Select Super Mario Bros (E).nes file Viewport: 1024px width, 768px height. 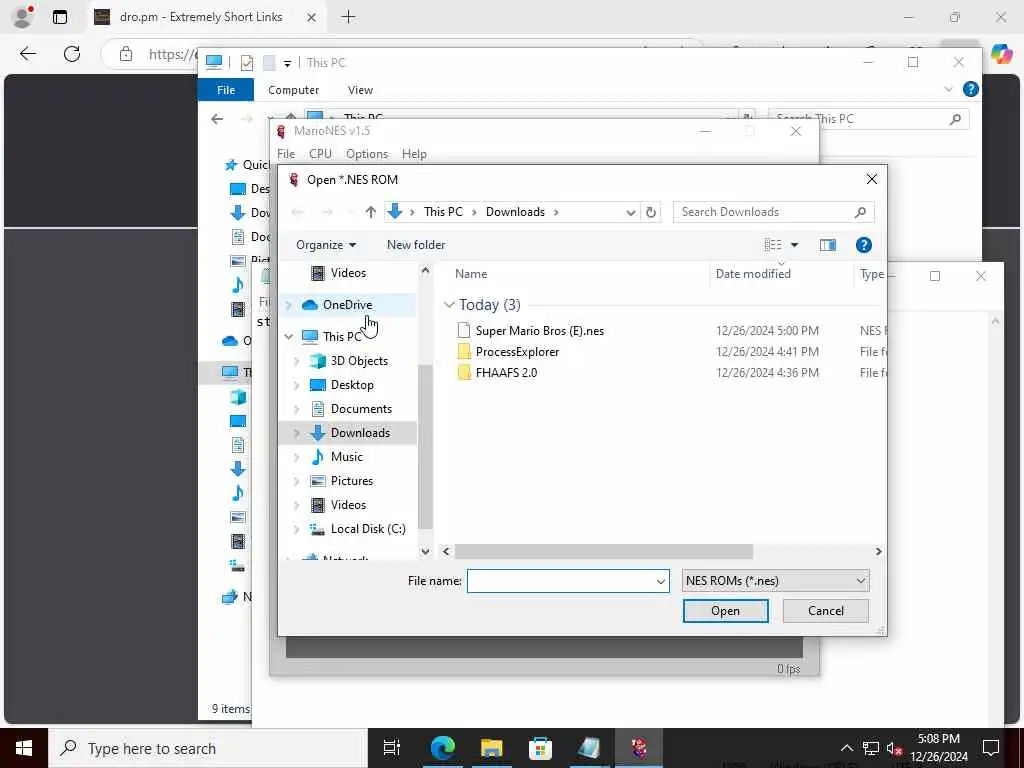539,330
